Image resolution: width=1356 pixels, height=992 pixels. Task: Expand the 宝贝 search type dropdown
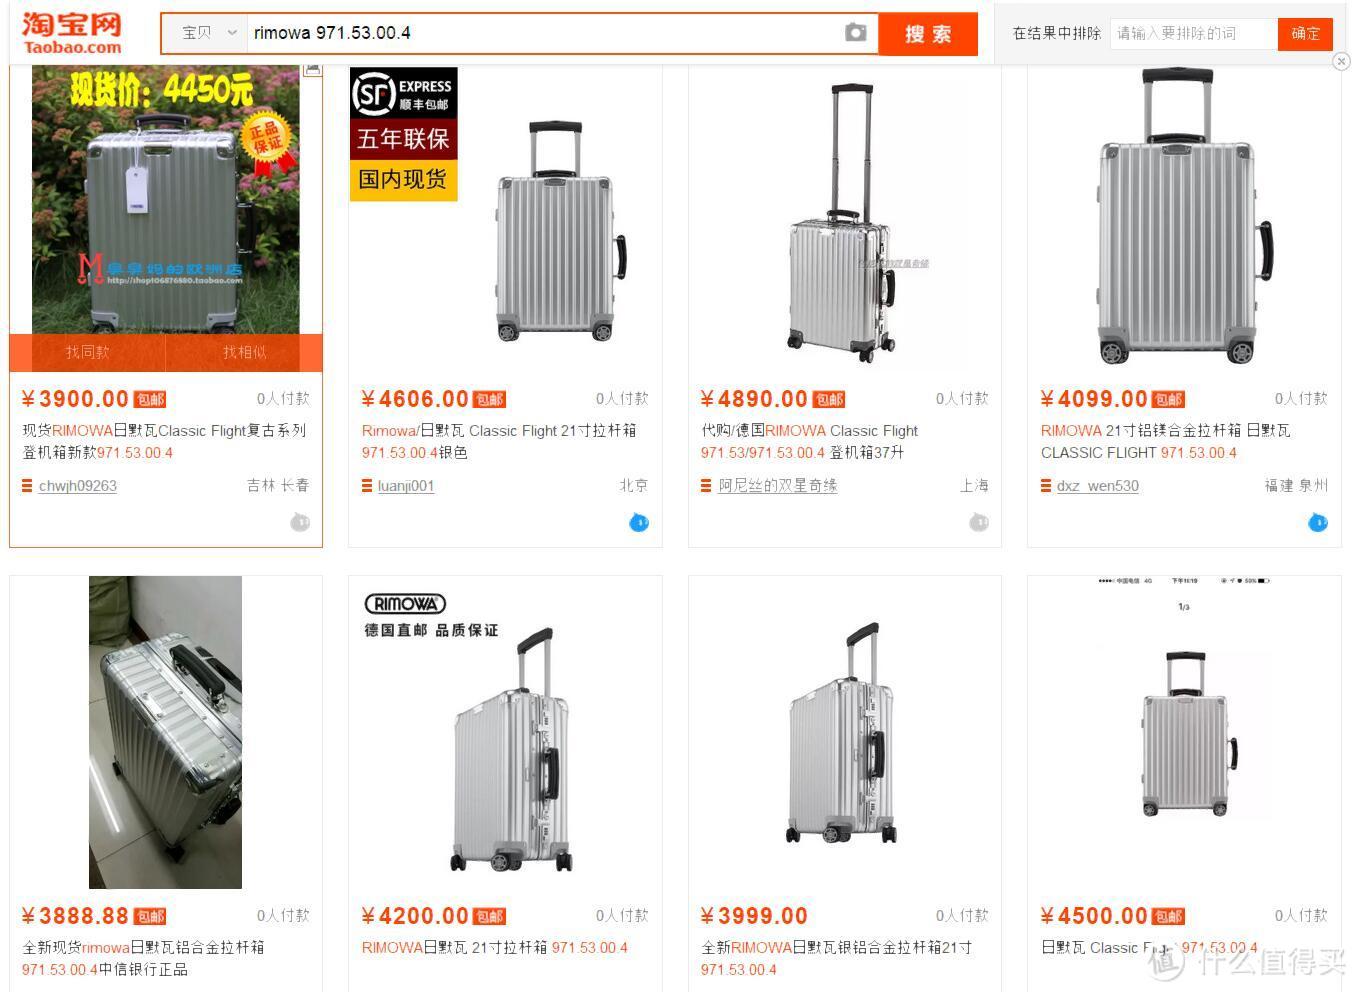click(207, 33)
